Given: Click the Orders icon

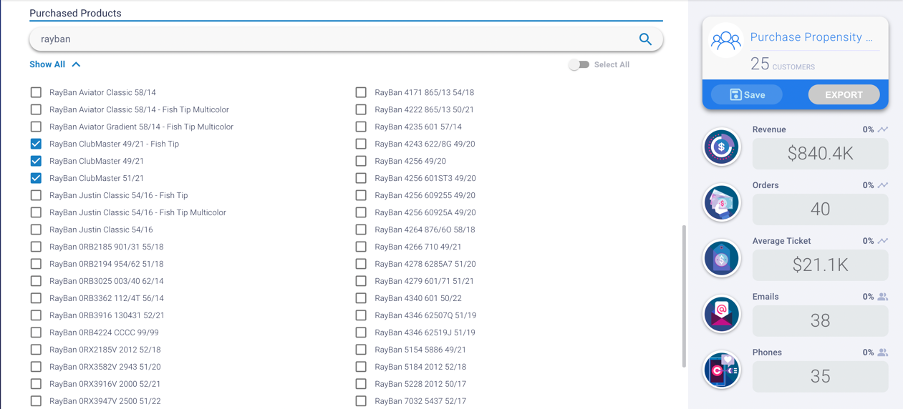Looking at the screenshot, I should (x=721, y=202).
